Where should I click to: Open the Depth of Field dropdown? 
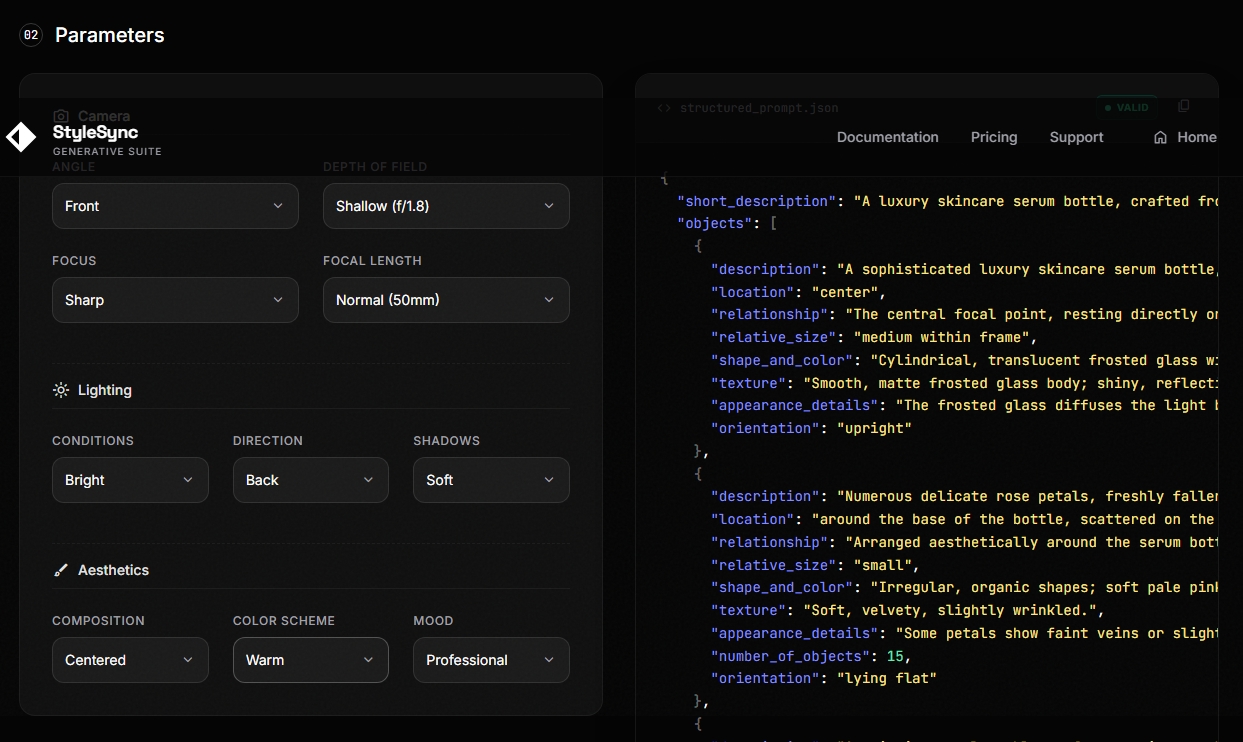pyautogui.click(x=446, y=206)
